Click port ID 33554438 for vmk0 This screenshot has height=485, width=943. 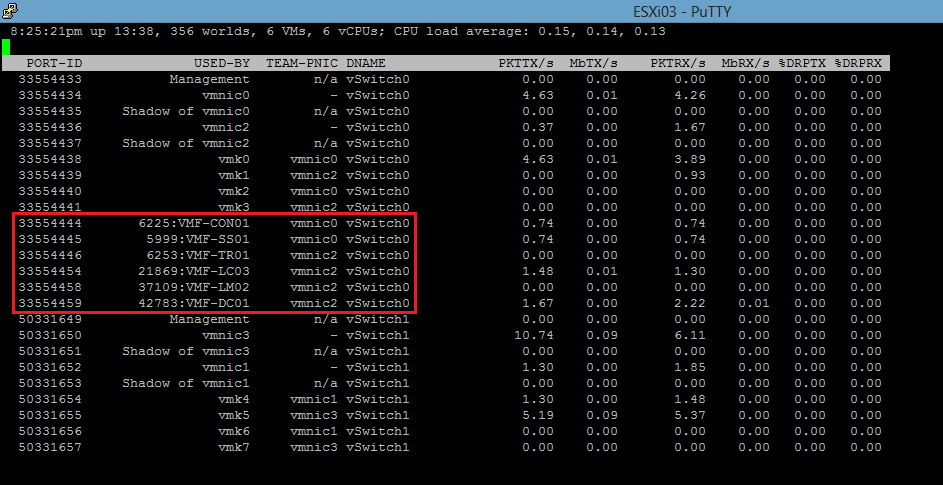50,159
